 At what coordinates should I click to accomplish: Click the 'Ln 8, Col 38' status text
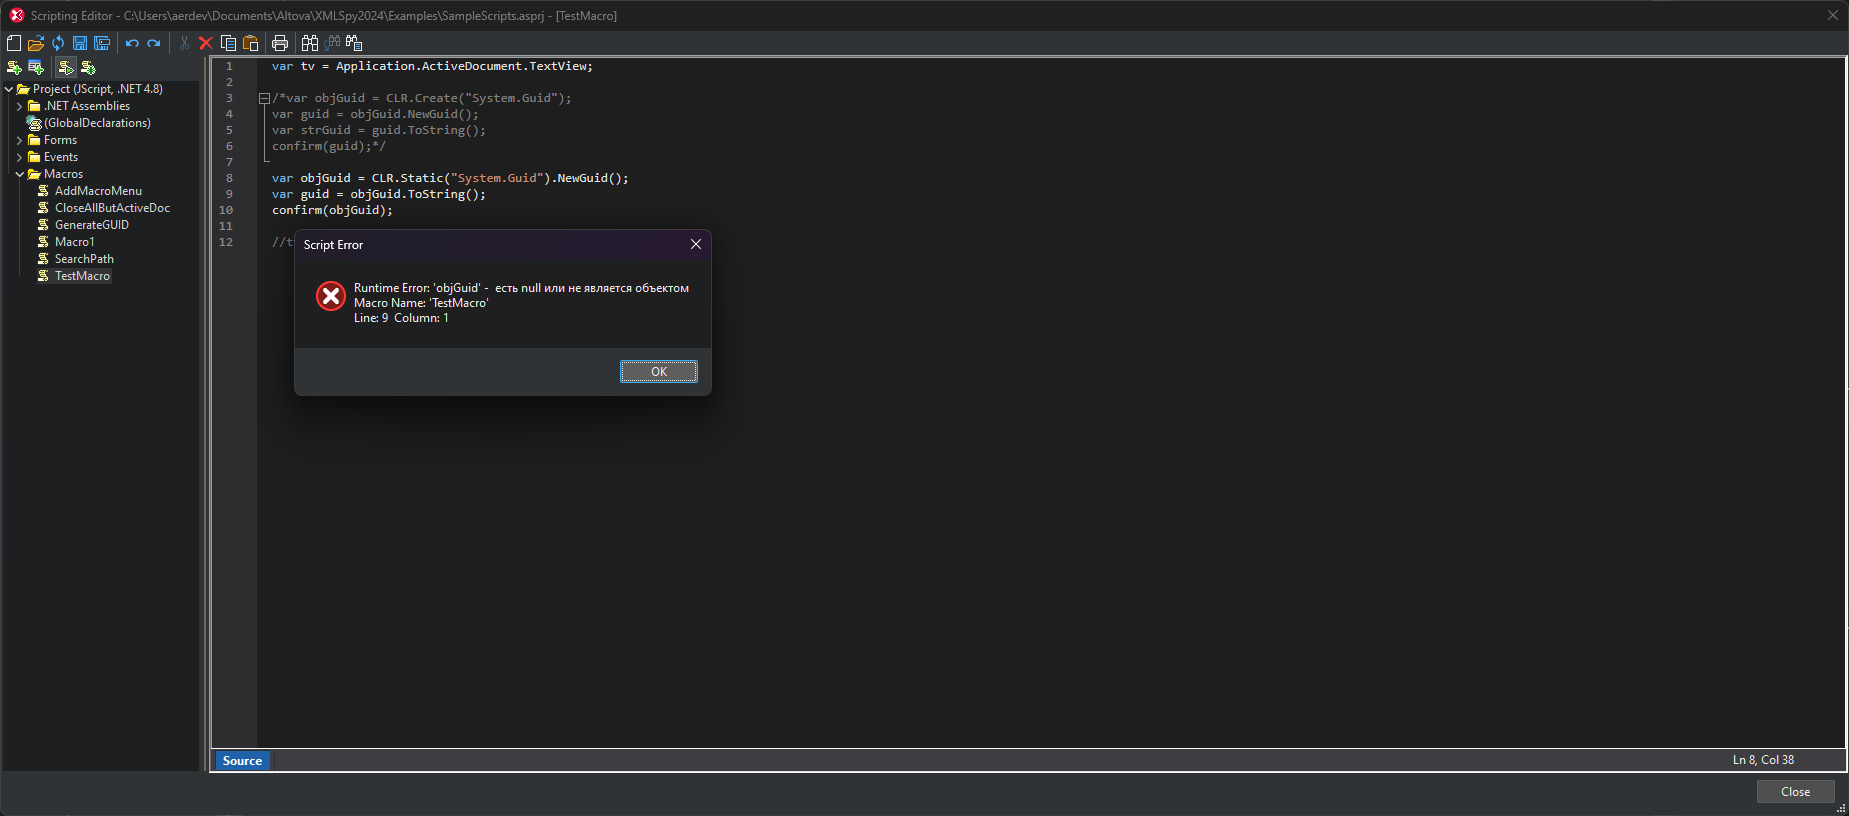click(1763, 760)
